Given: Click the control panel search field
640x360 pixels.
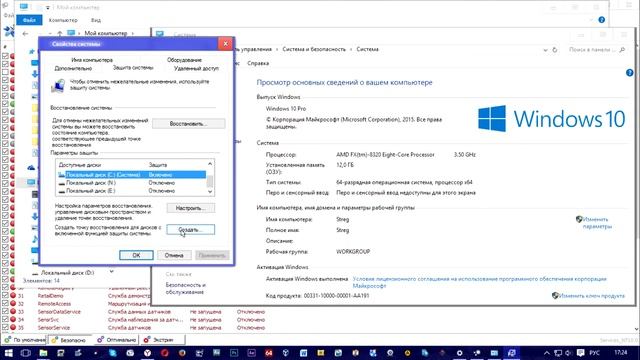Looking at the screenshot, I should point(597,50).
